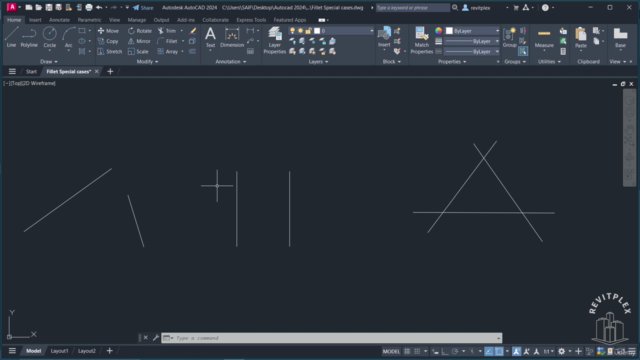Image resolution: width=640 pixels, height=360 pixels.
Task: Activate the Group tool
Action: (x=509, y=37)
